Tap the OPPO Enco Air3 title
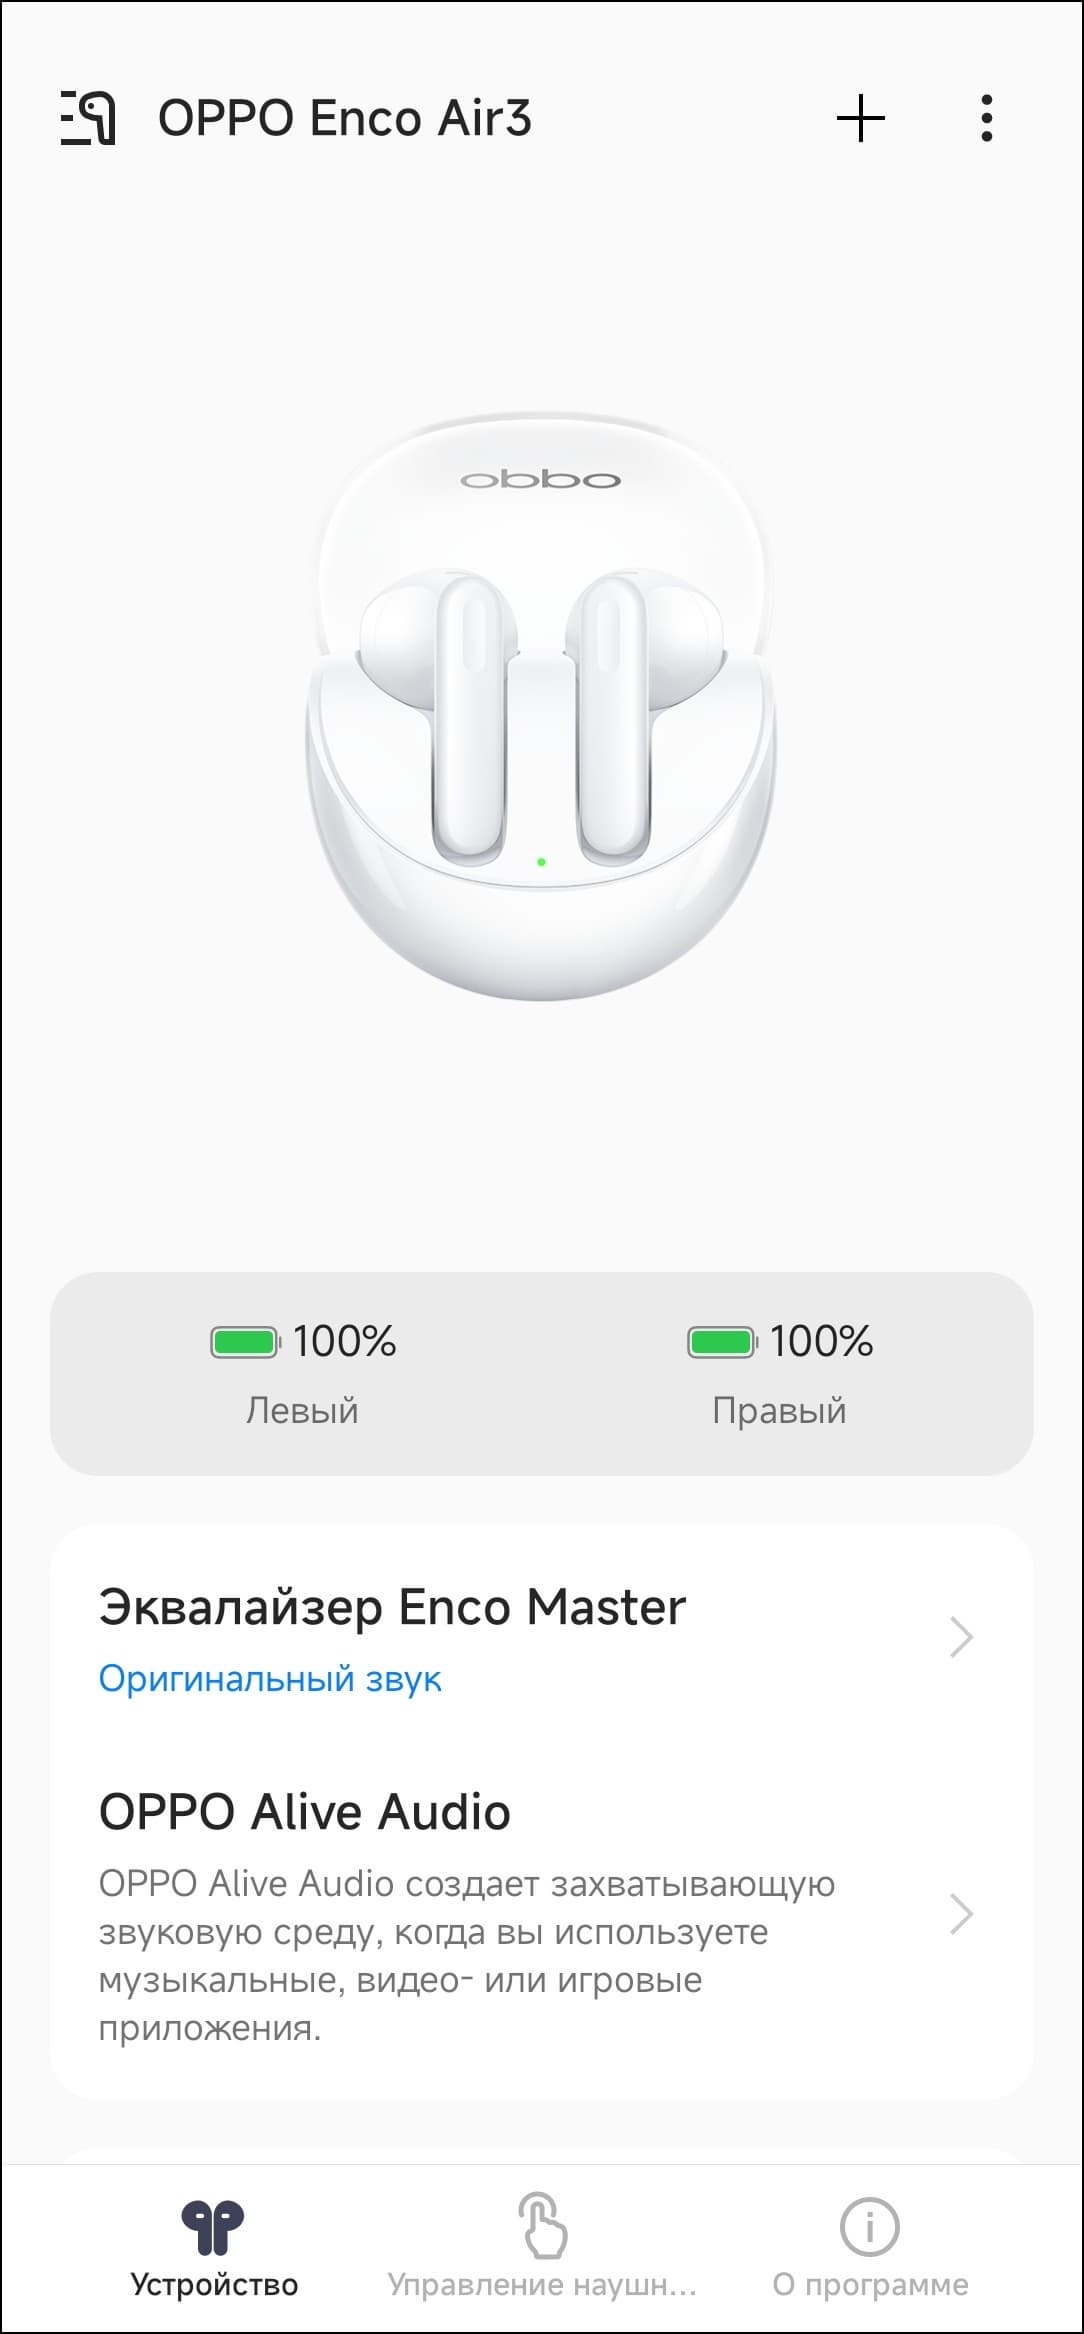 coord(345,118)
